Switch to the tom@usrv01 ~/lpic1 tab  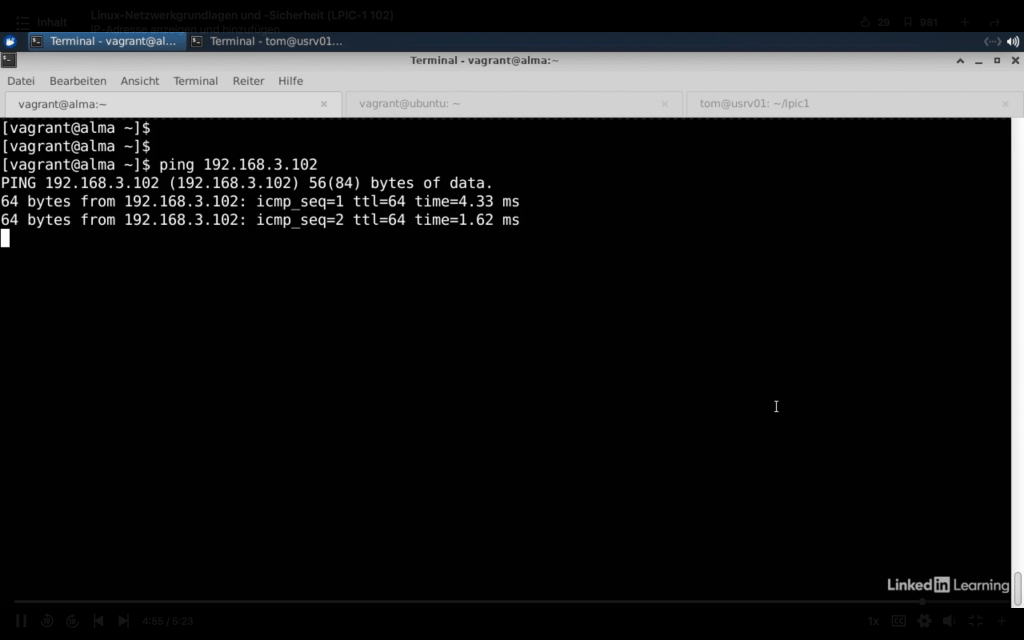(x=754, y=104)
